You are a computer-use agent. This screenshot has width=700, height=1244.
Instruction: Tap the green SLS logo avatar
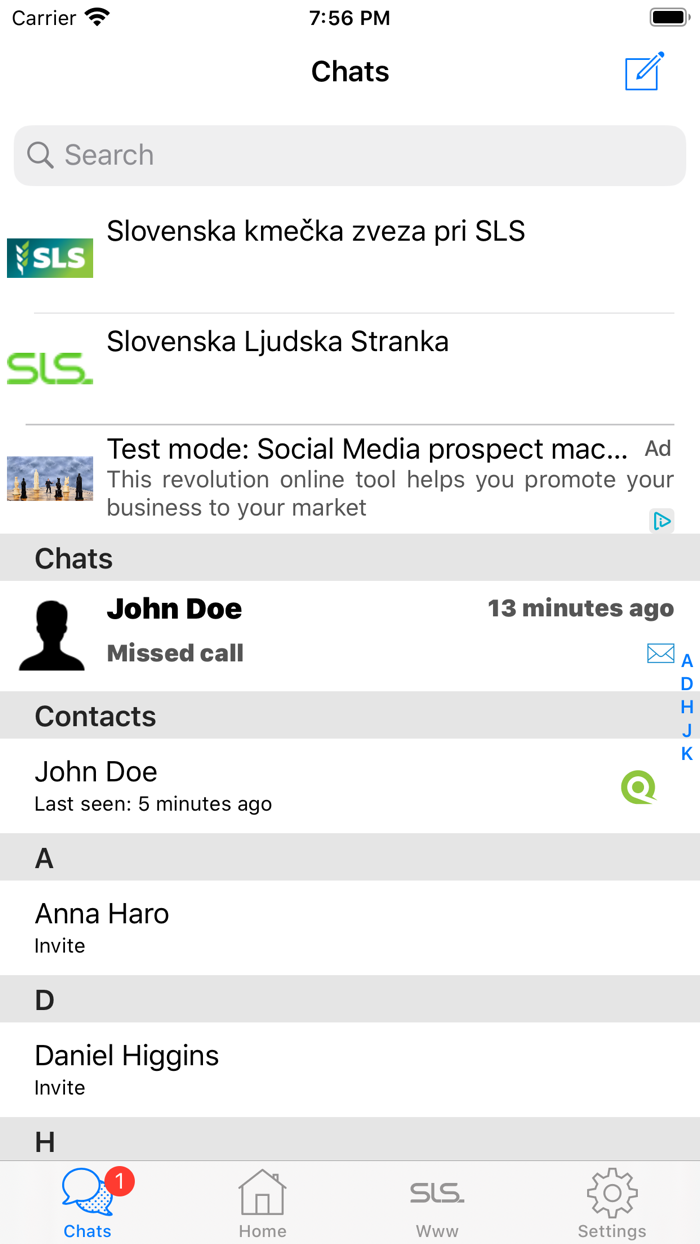49,367
